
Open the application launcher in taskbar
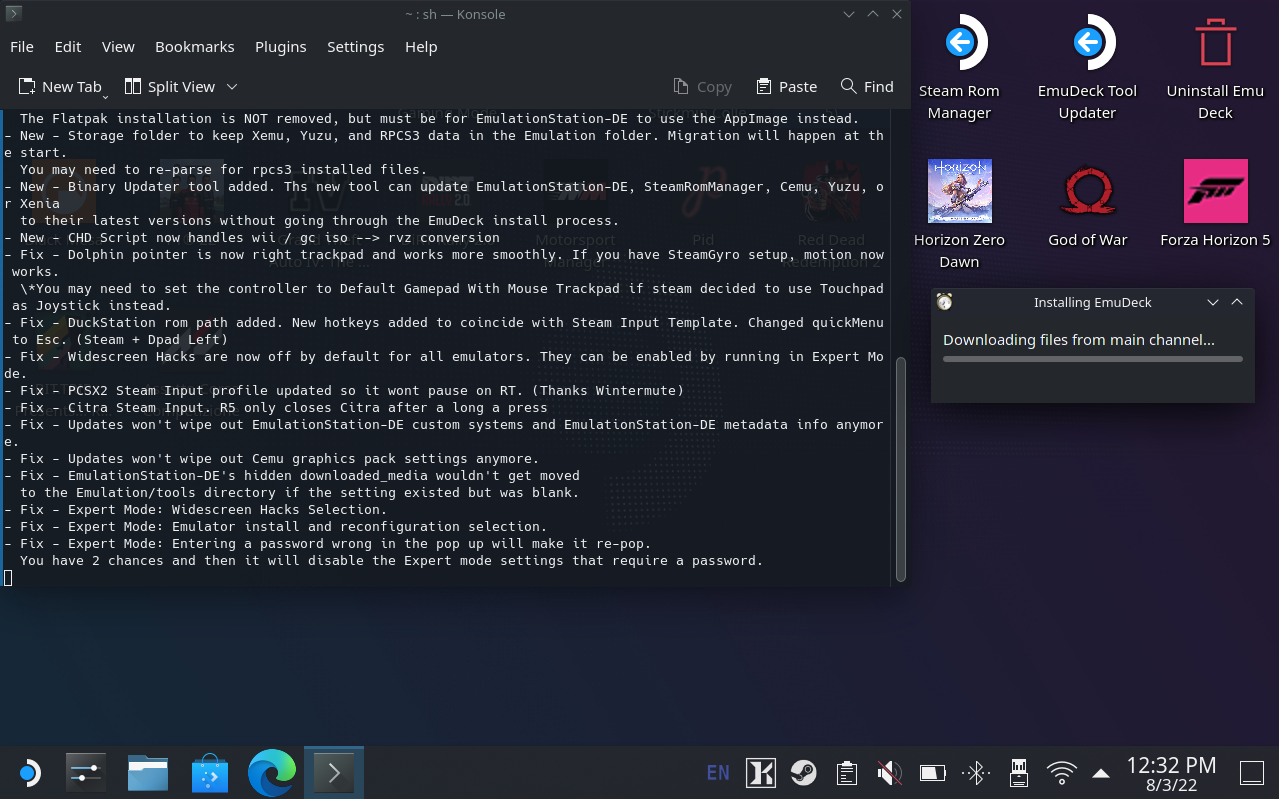point(29,772)
